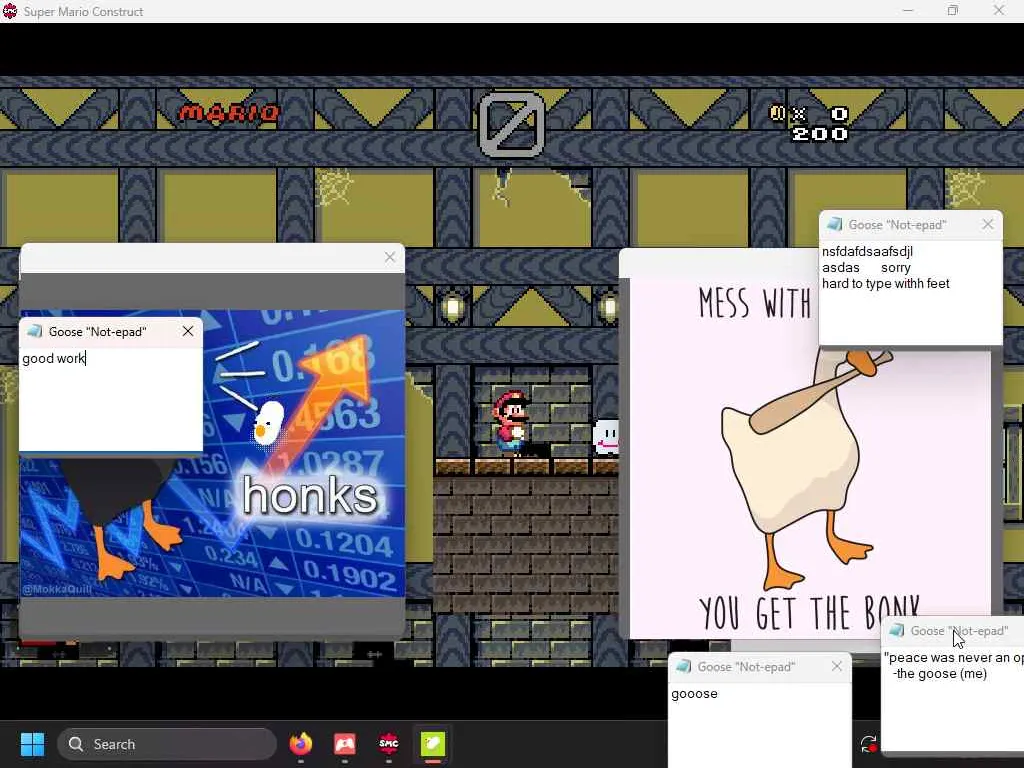Click the 'hard to type withh feet' line
This screenshot has height=768, width=1024.
point(886,283)
